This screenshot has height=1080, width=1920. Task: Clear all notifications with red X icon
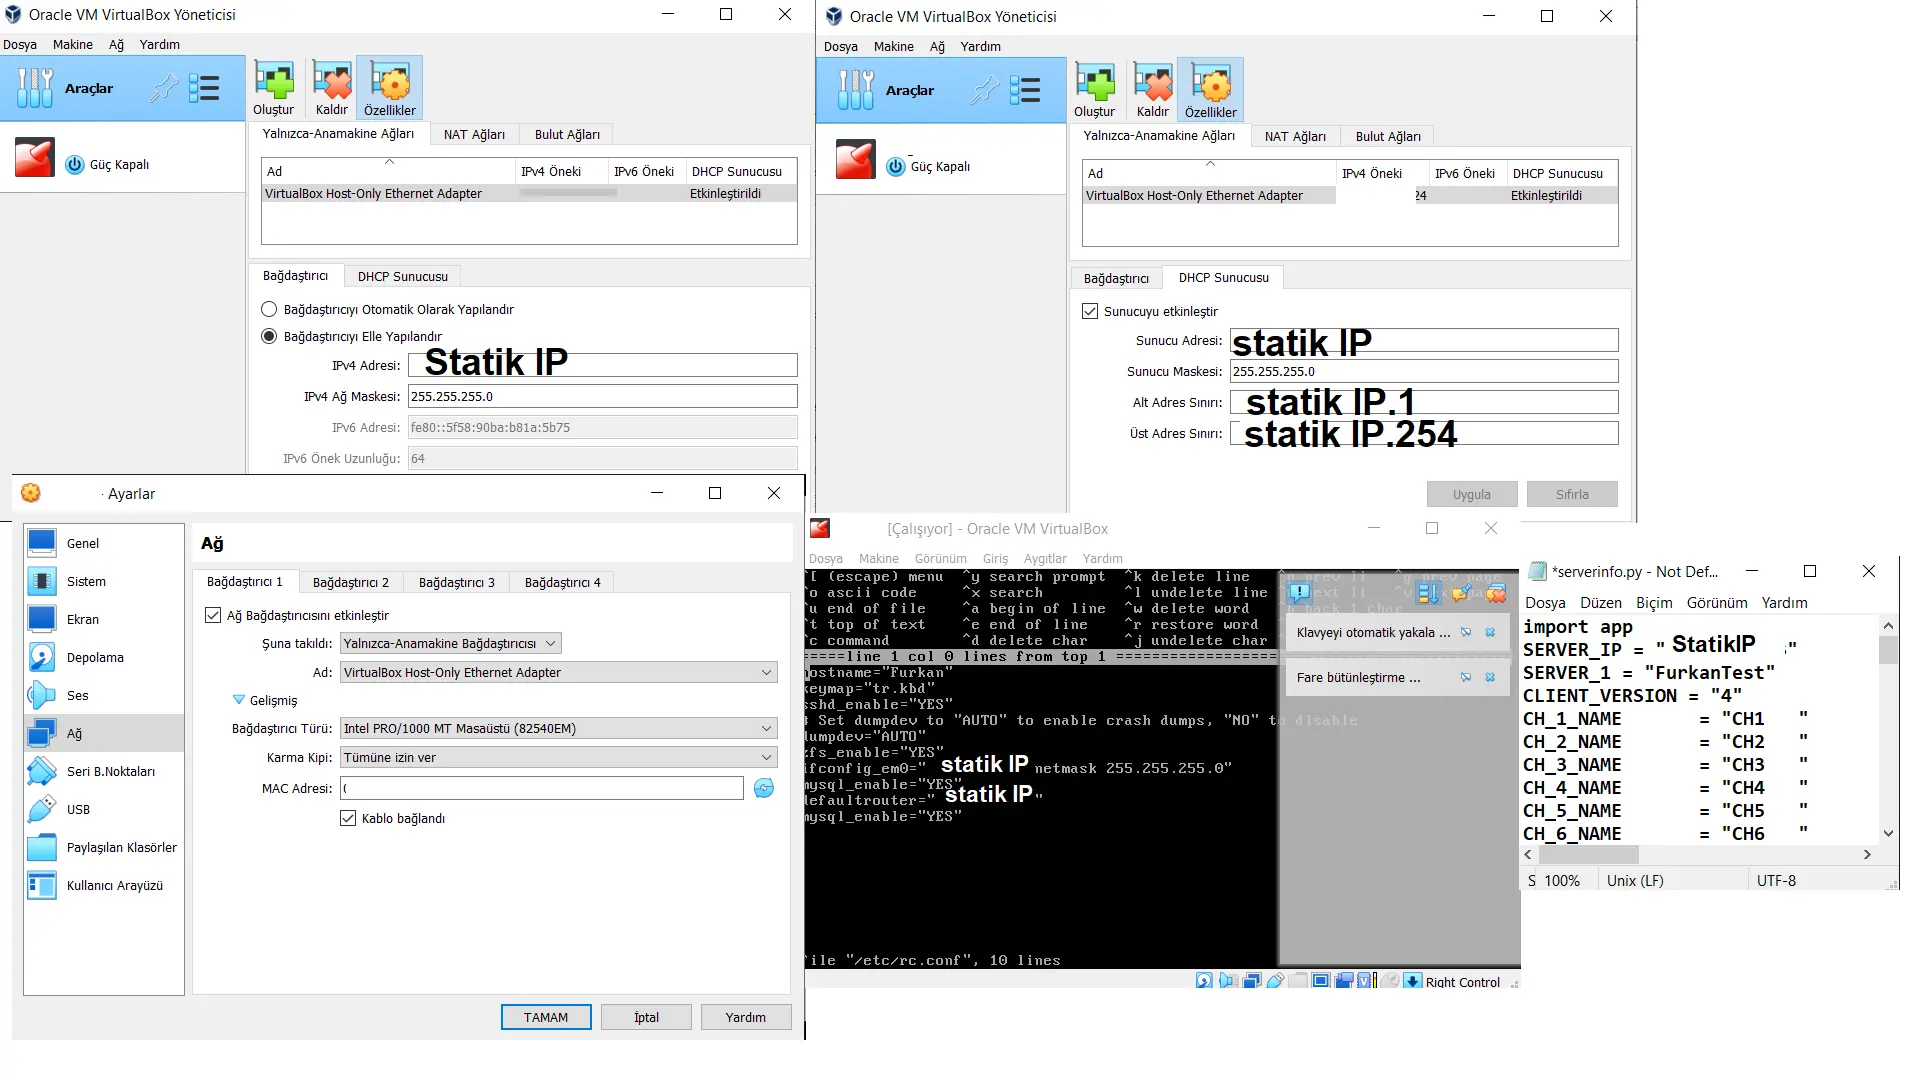point(1496,593)
